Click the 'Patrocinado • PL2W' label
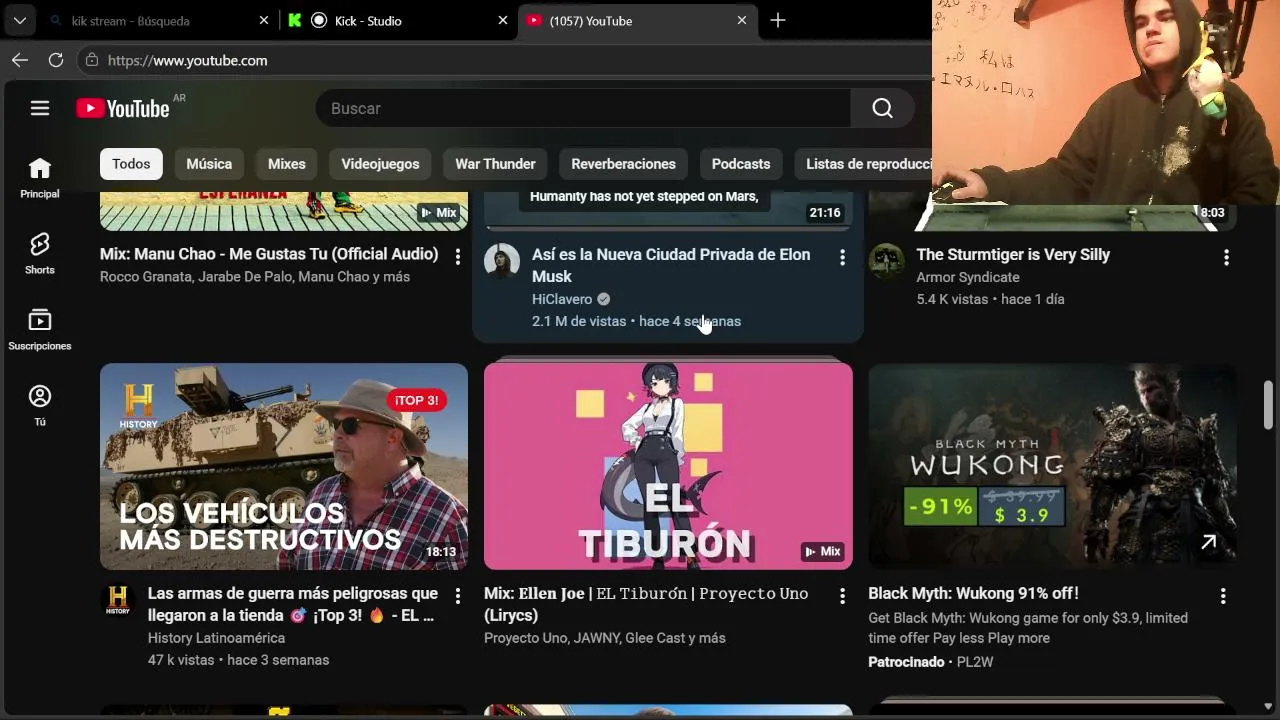This screenshot has height=720, width=1280. pyautogui.click(x=930, y=662)
